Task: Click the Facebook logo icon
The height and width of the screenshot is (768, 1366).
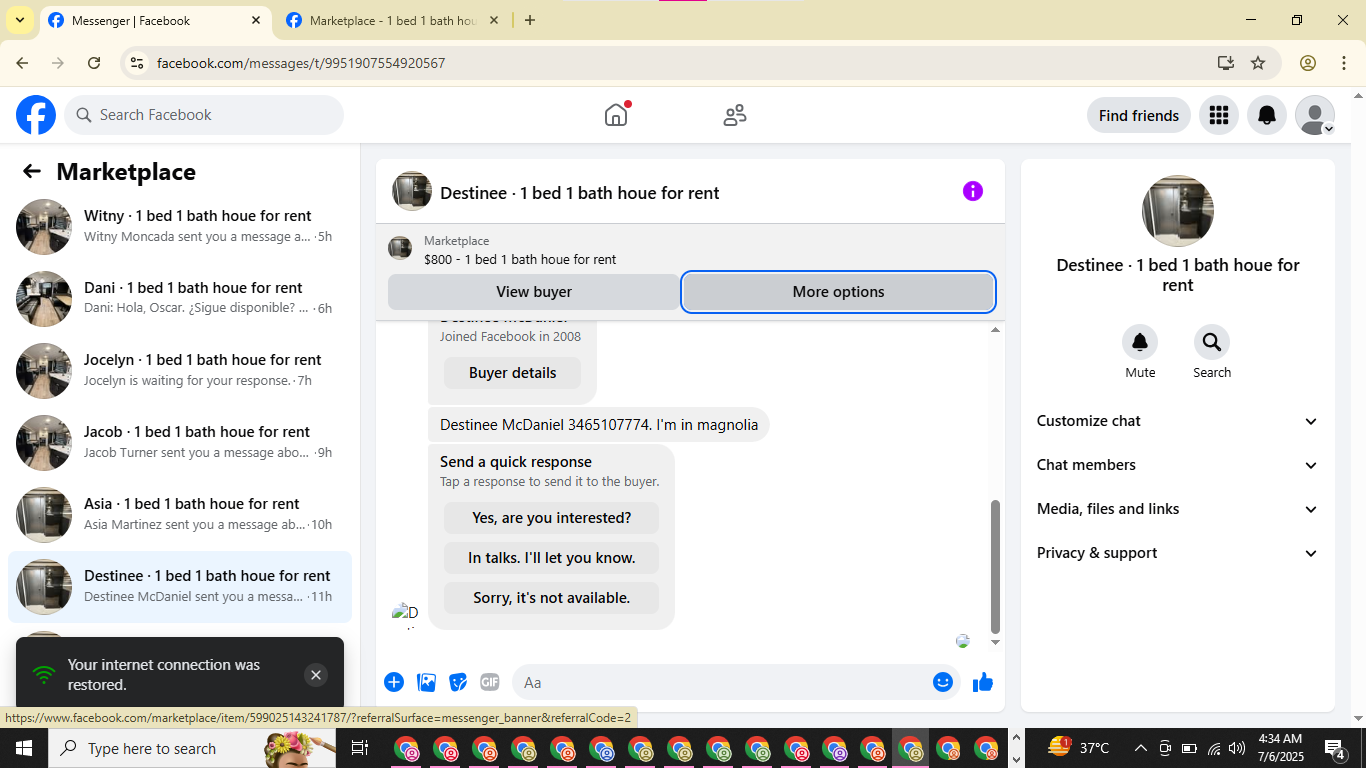Action: tap(36, 115)
